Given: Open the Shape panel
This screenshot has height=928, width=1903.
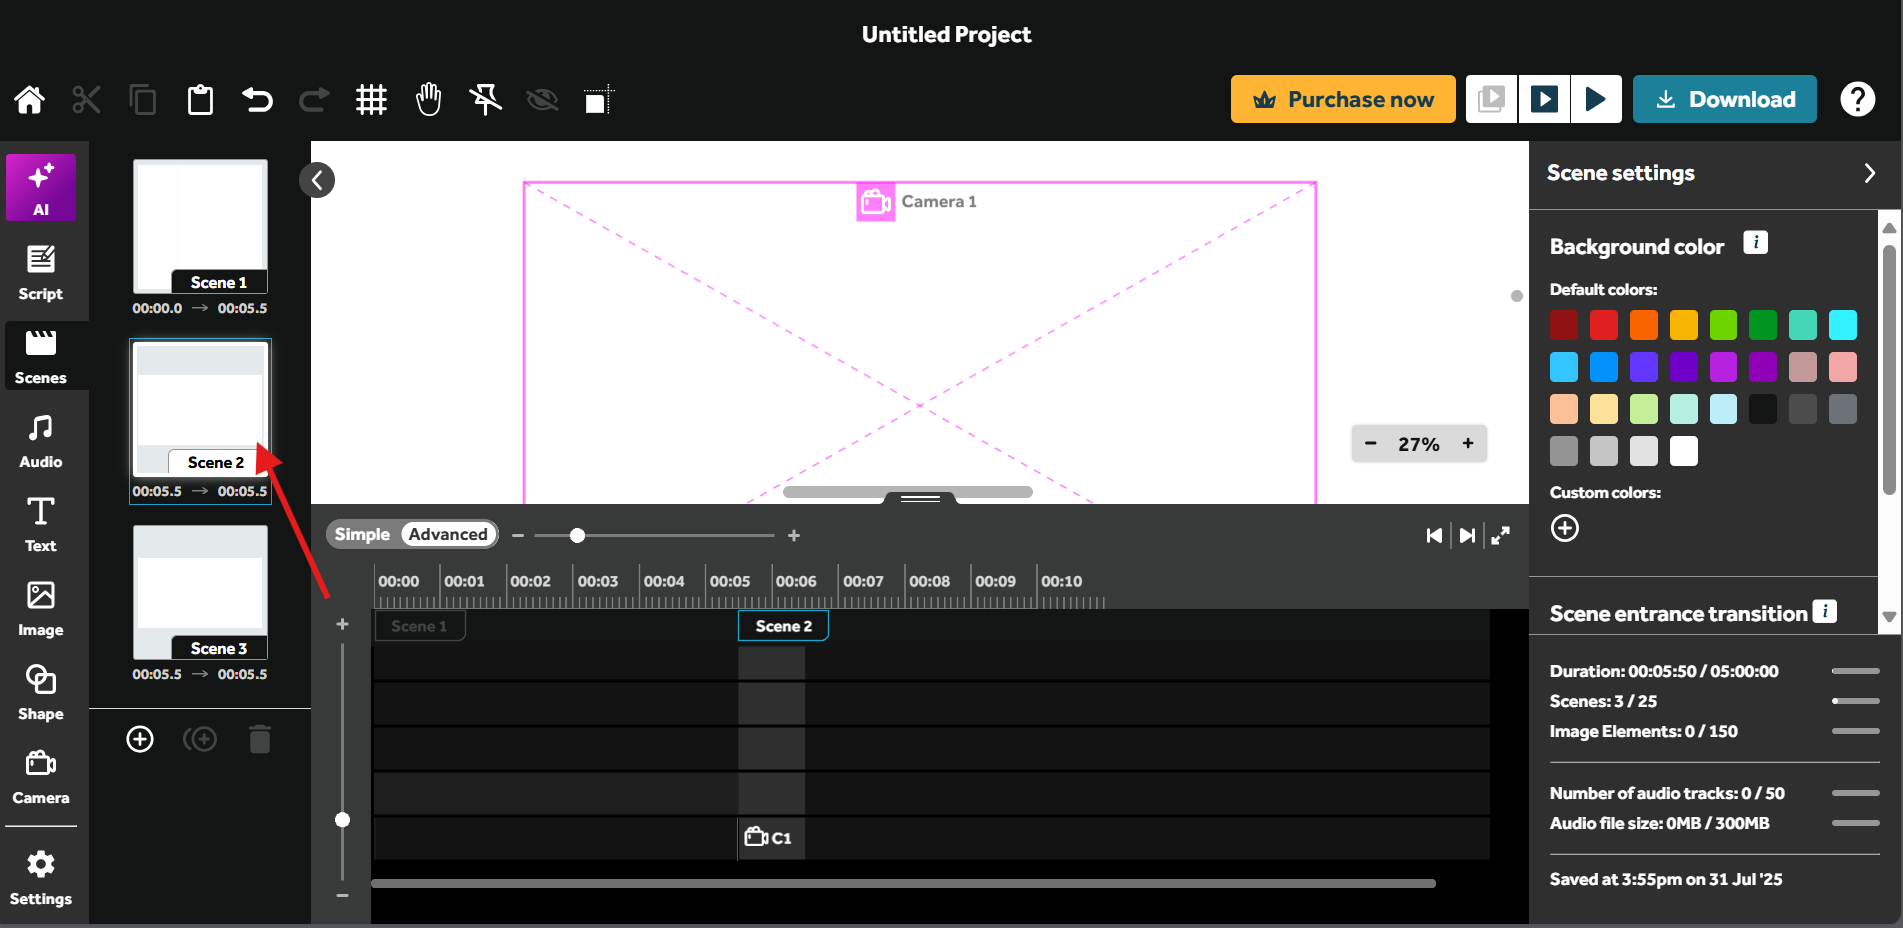Looking at the screenshot, I should (x=40, y=690).
